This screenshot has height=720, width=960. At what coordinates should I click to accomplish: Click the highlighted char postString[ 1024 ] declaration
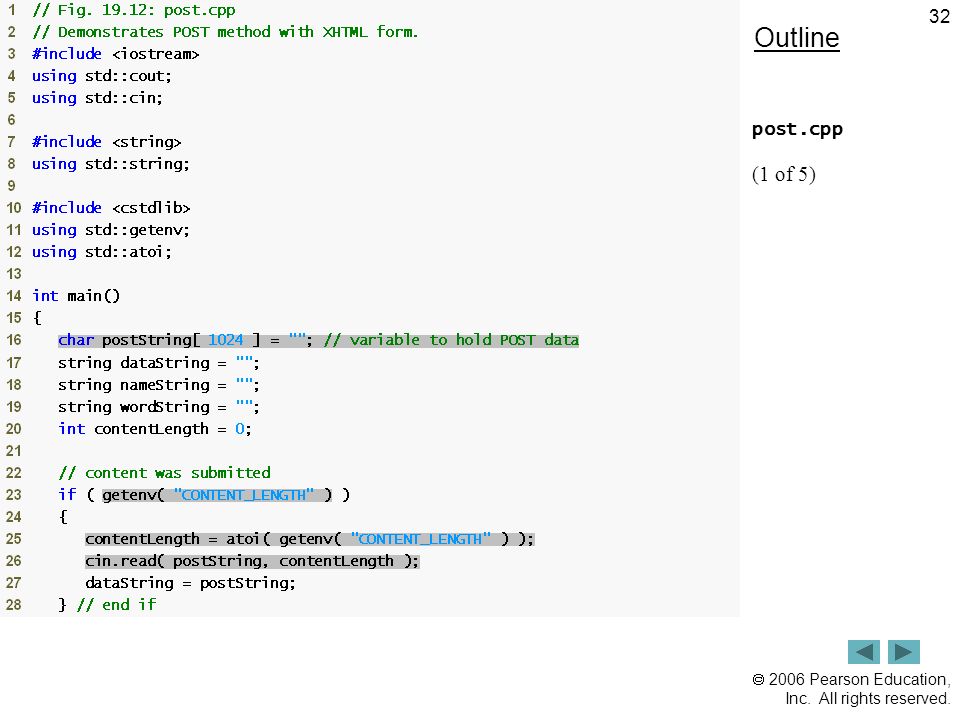point(185,340)
